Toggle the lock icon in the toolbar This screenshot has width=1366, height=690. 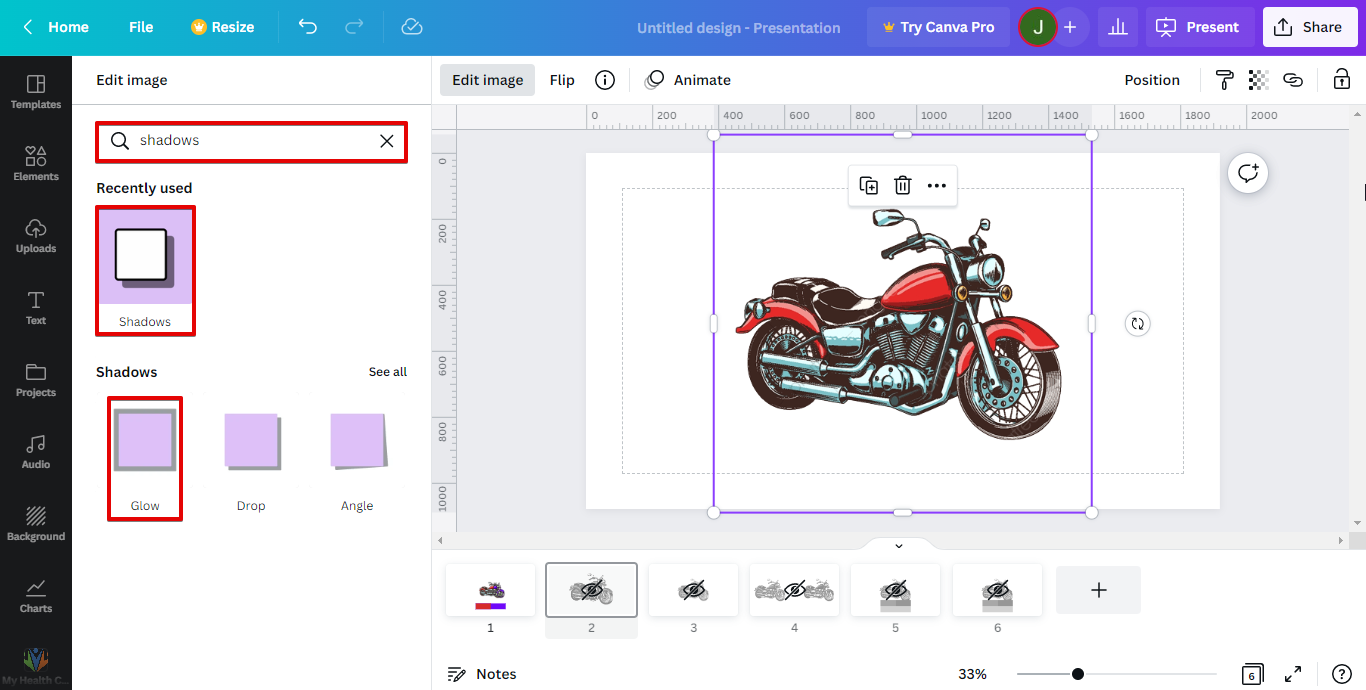(x=1341, y=80)
